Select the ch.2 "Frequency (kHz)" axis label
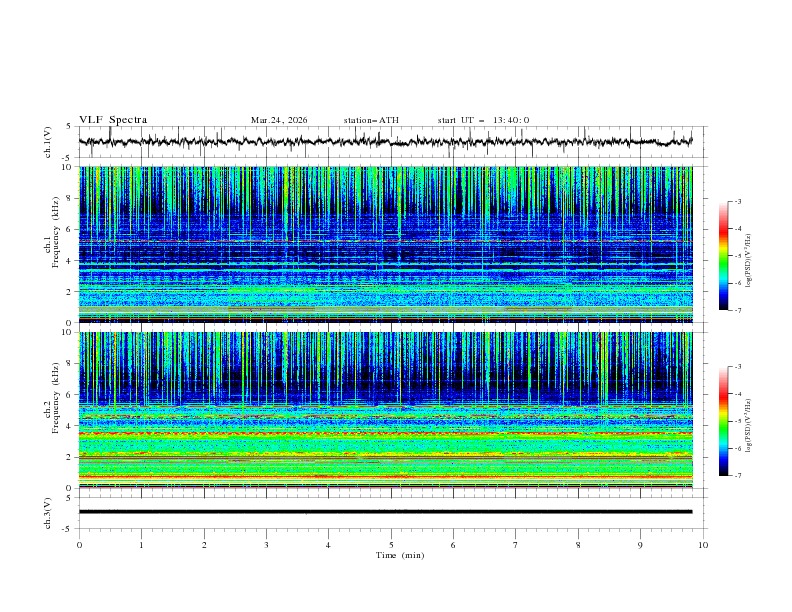This screenshot has width=792, height=612. [55, 398]
